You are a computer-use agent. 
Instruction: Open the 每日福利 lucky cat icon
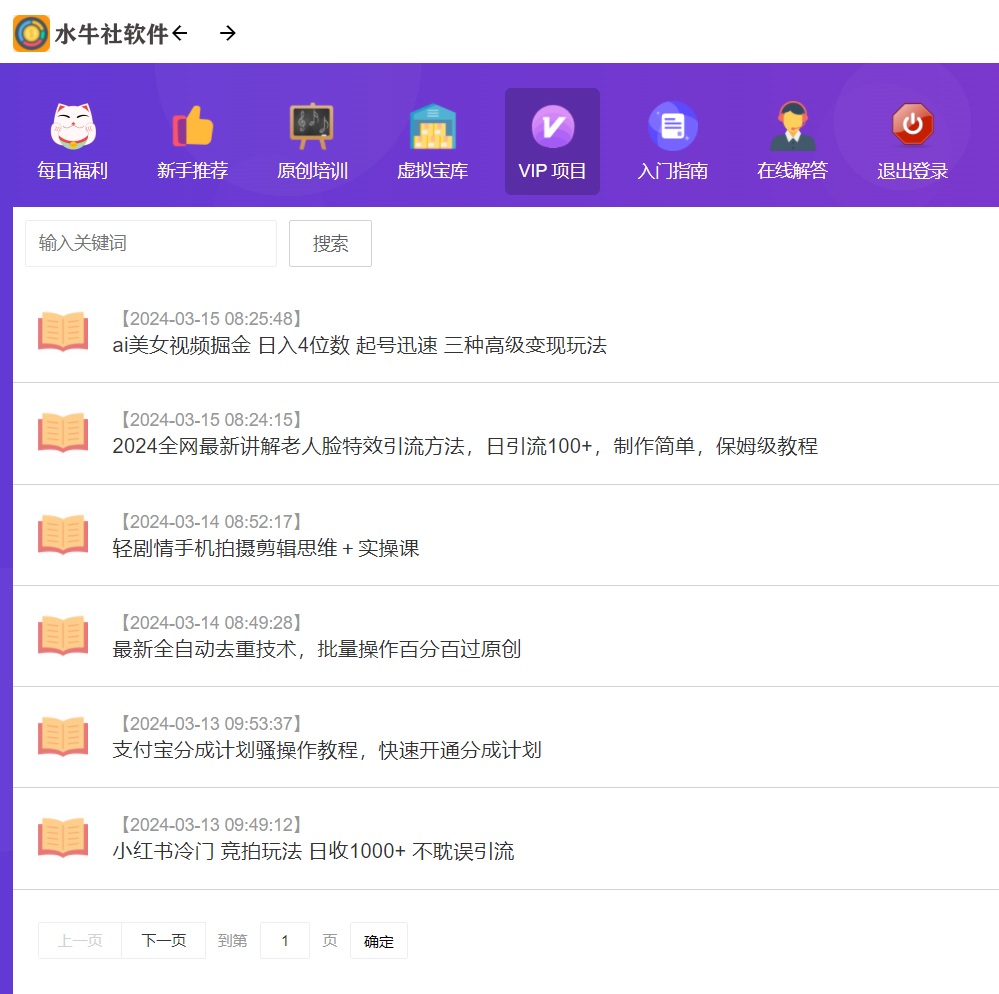[x=73, y=126]
